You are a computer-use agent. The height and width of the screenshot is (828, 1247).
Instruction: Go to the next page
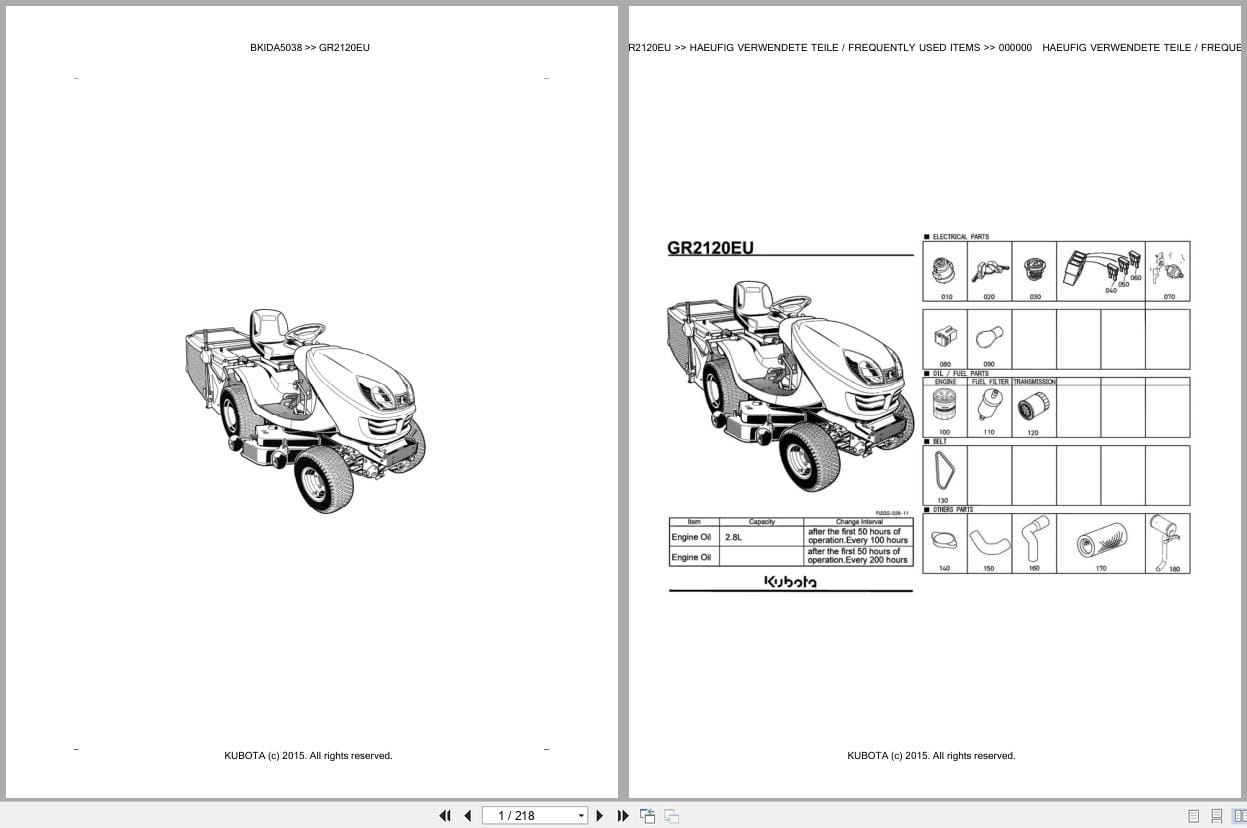[600, 816]
